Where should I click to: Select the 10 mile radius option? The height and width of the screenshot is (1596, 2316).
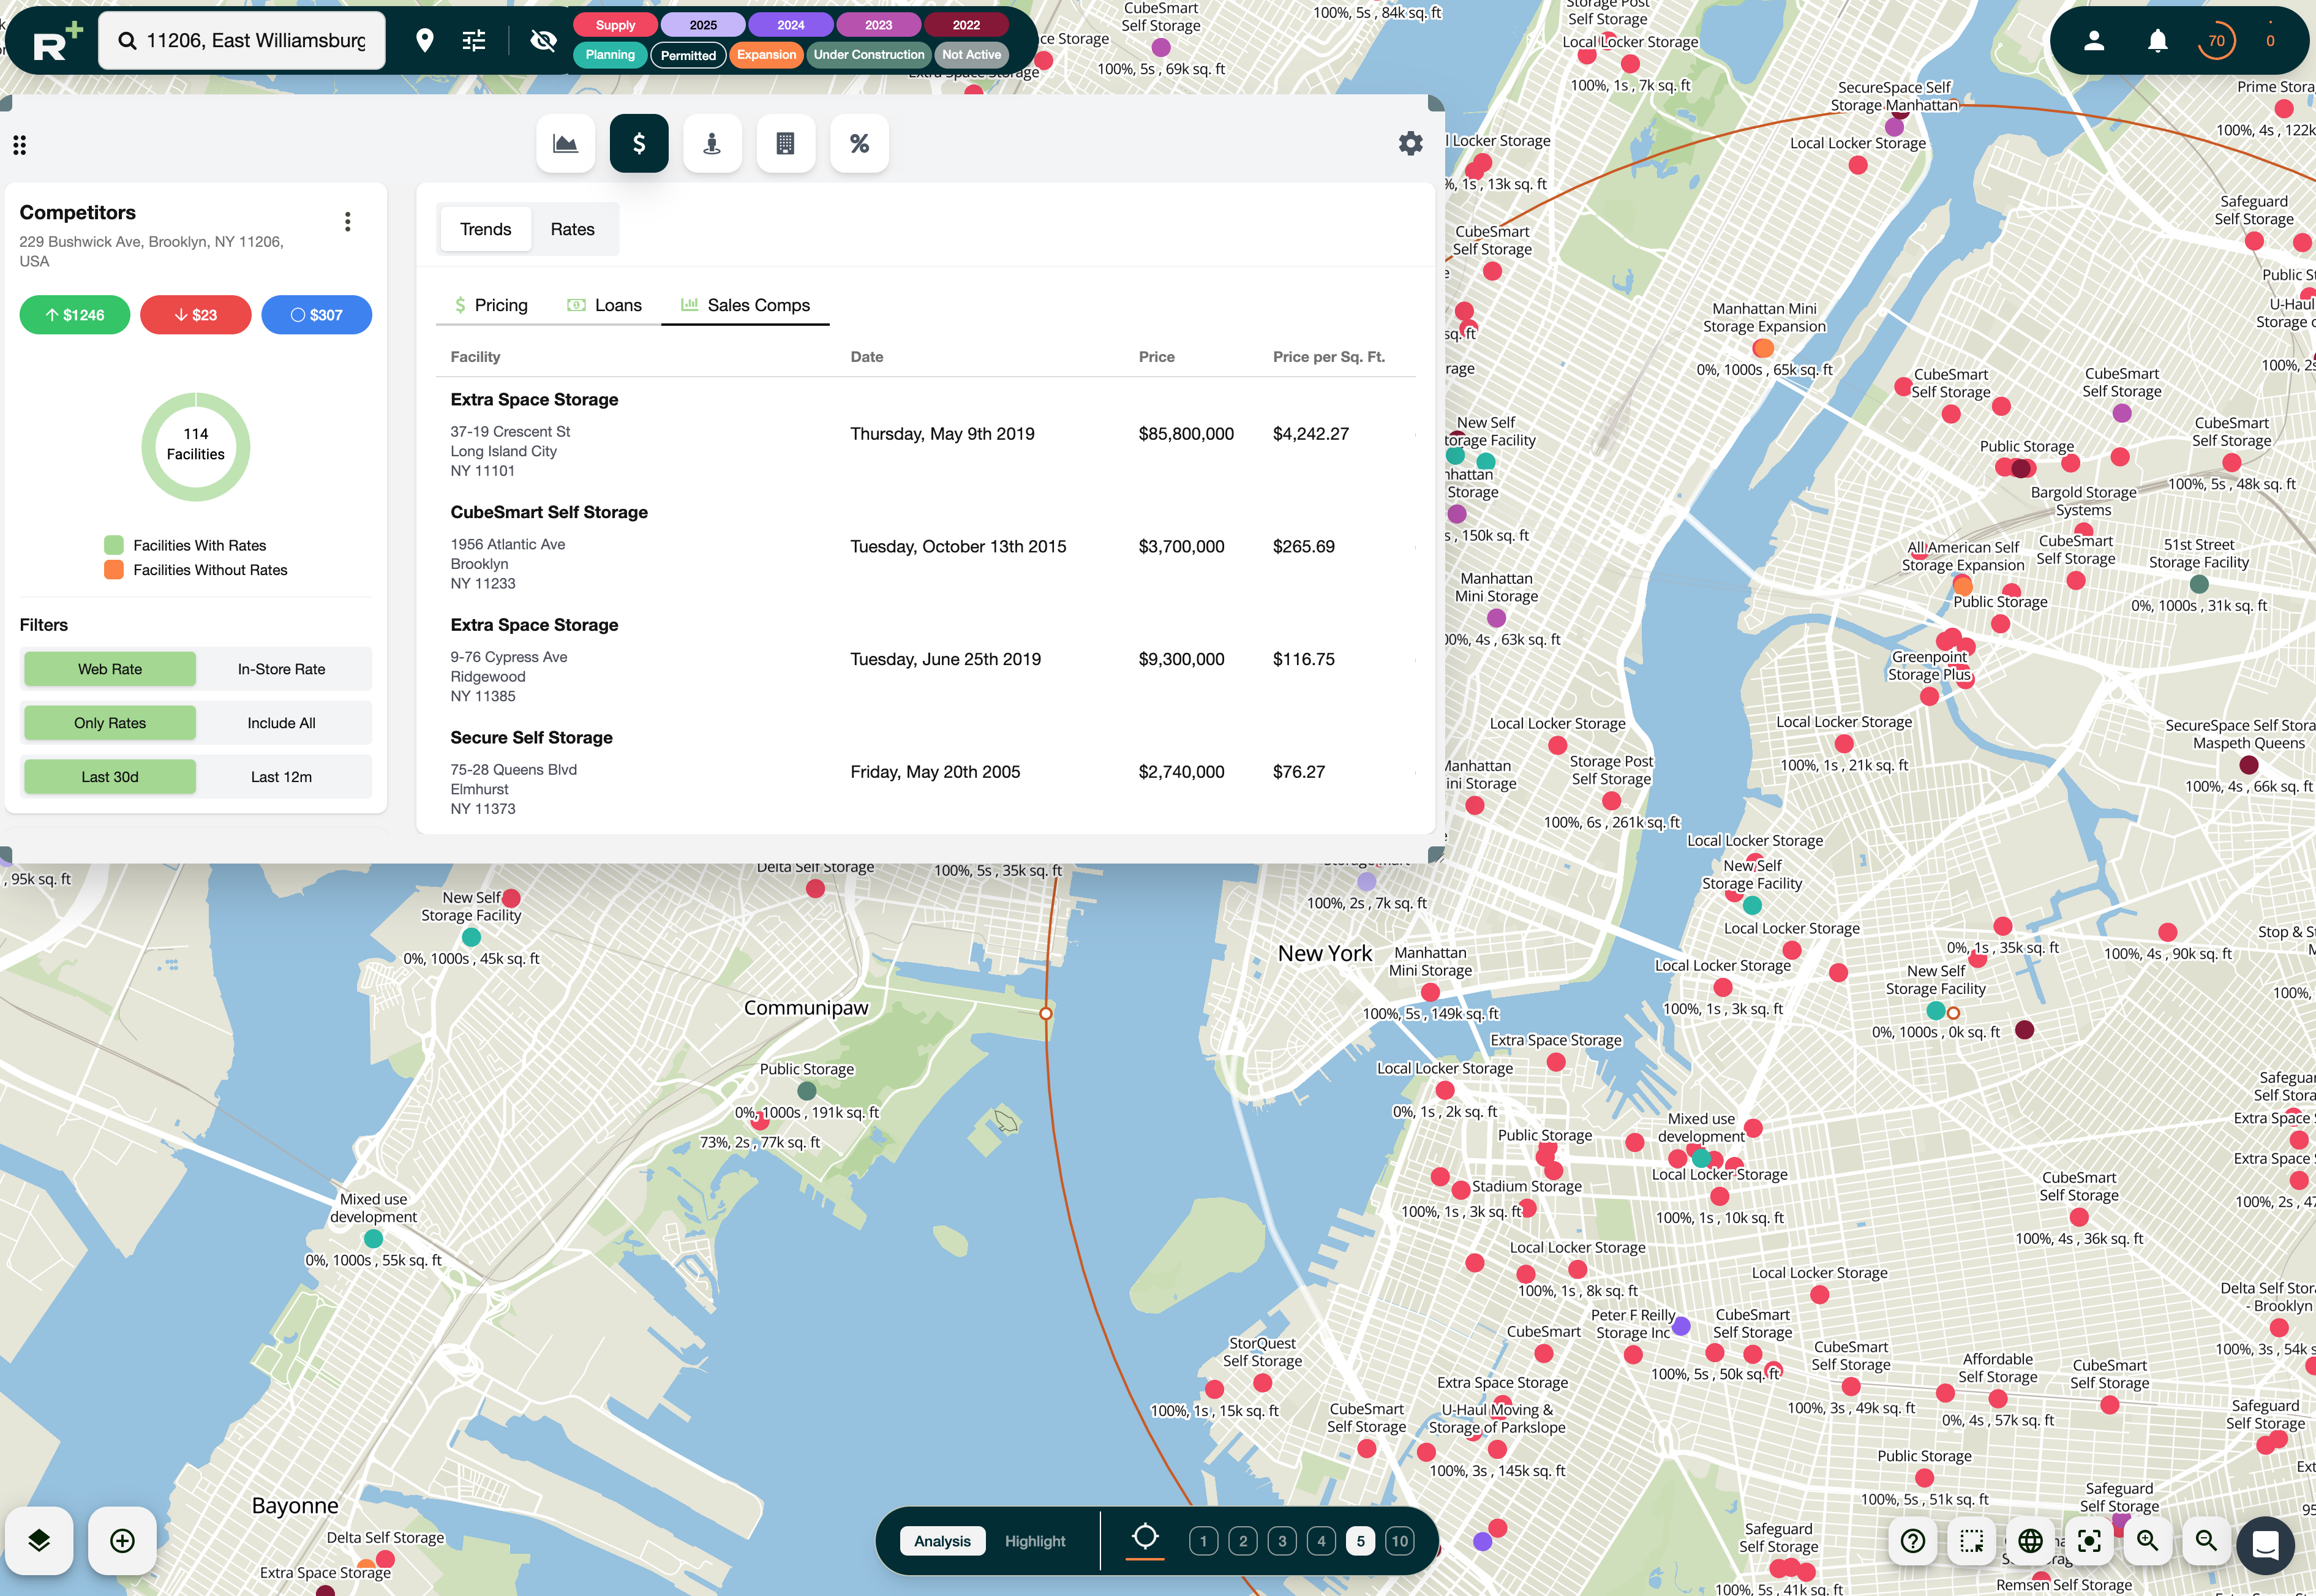pos(1399,1541)
